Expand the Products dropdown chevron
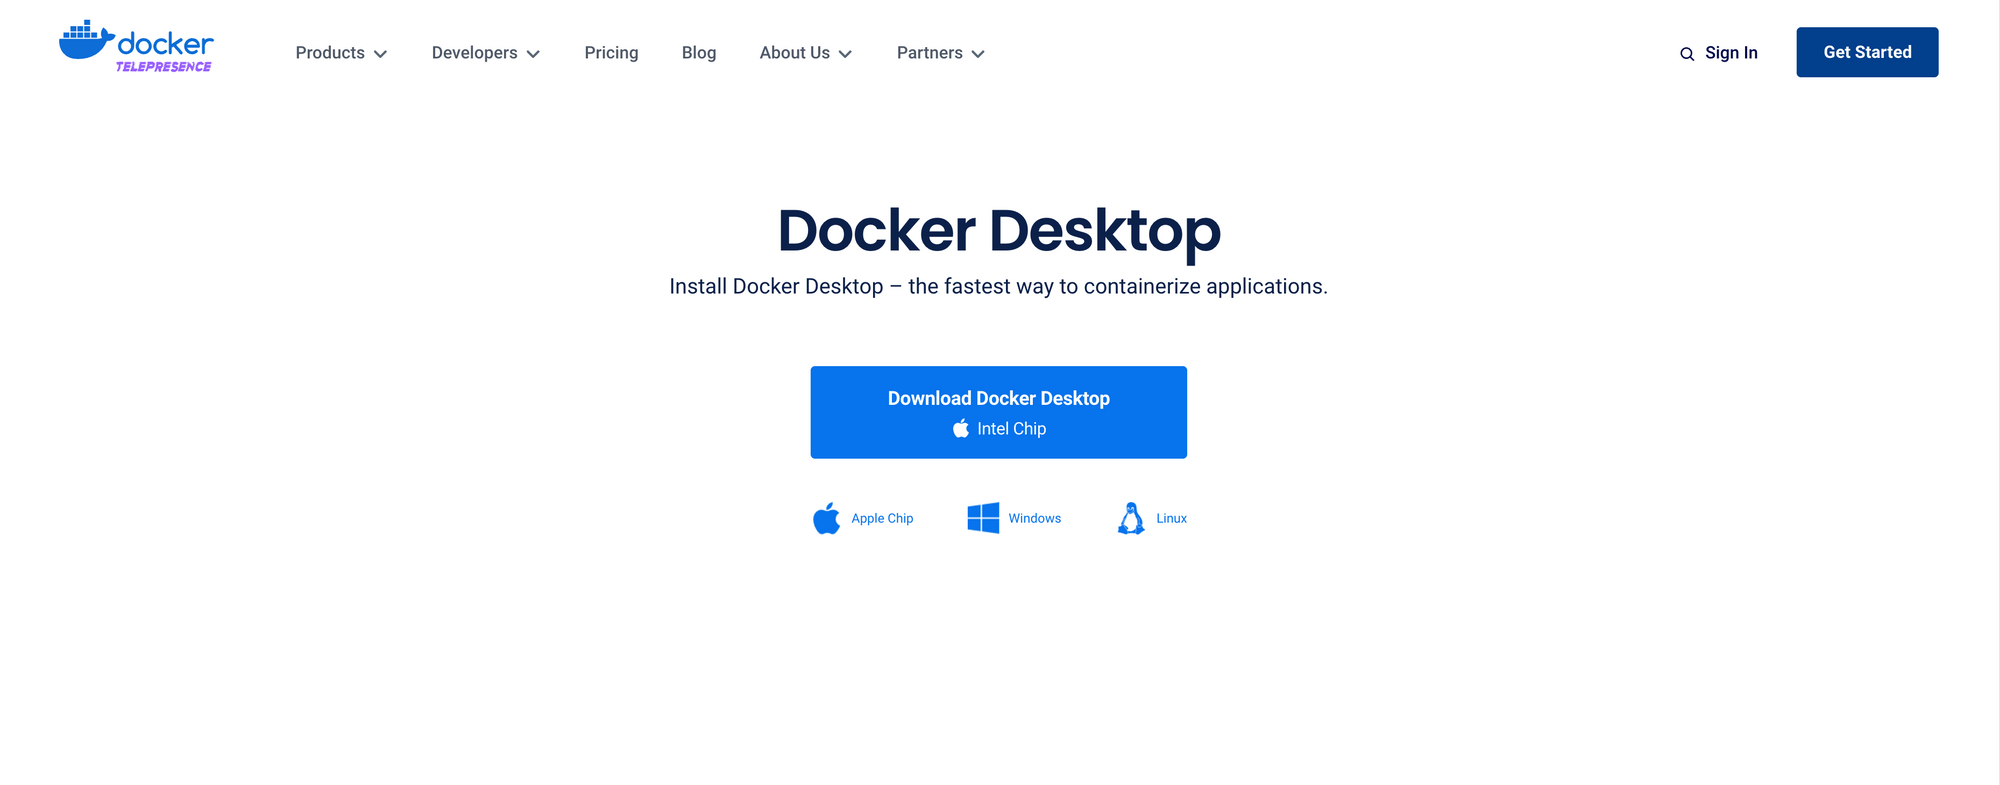The height and width of the screenshot is (785, 2000). tap(380, 54)
